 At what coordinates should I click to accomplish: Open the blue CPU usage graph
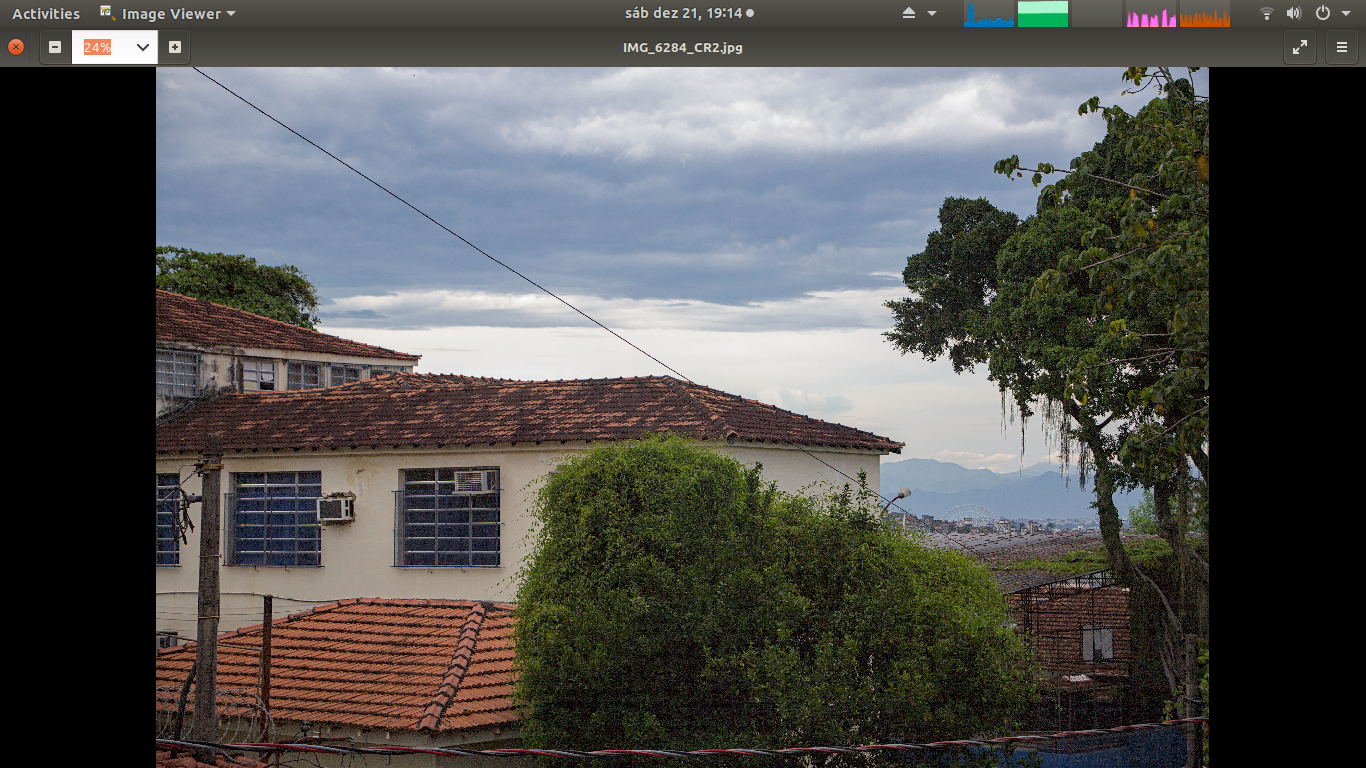point(989,14)
